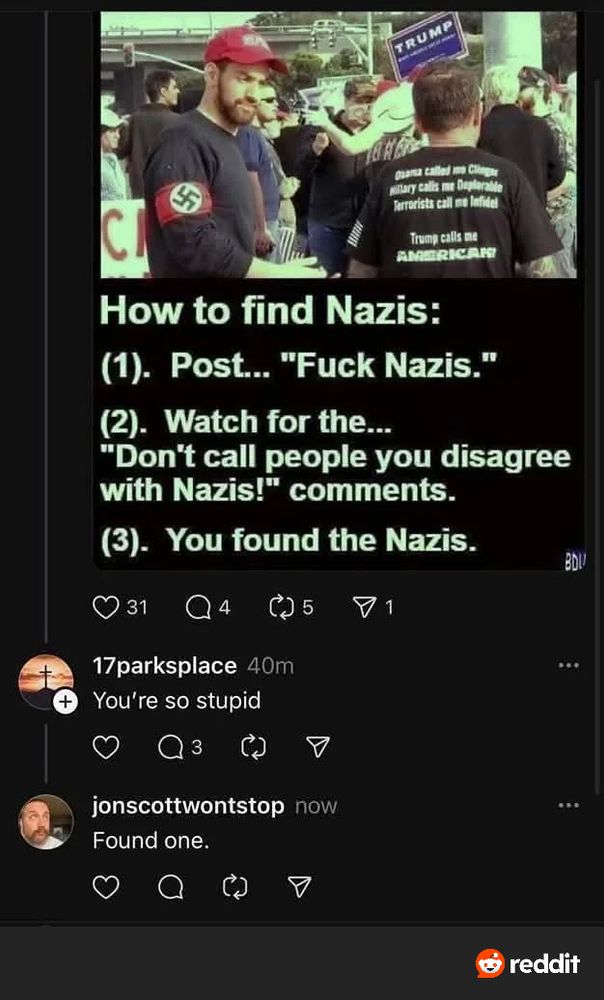Viewport: 604px width, 1000px height.
Task: Open comment thread on jonscottwontstop's reply
Action: pos(170,887)
